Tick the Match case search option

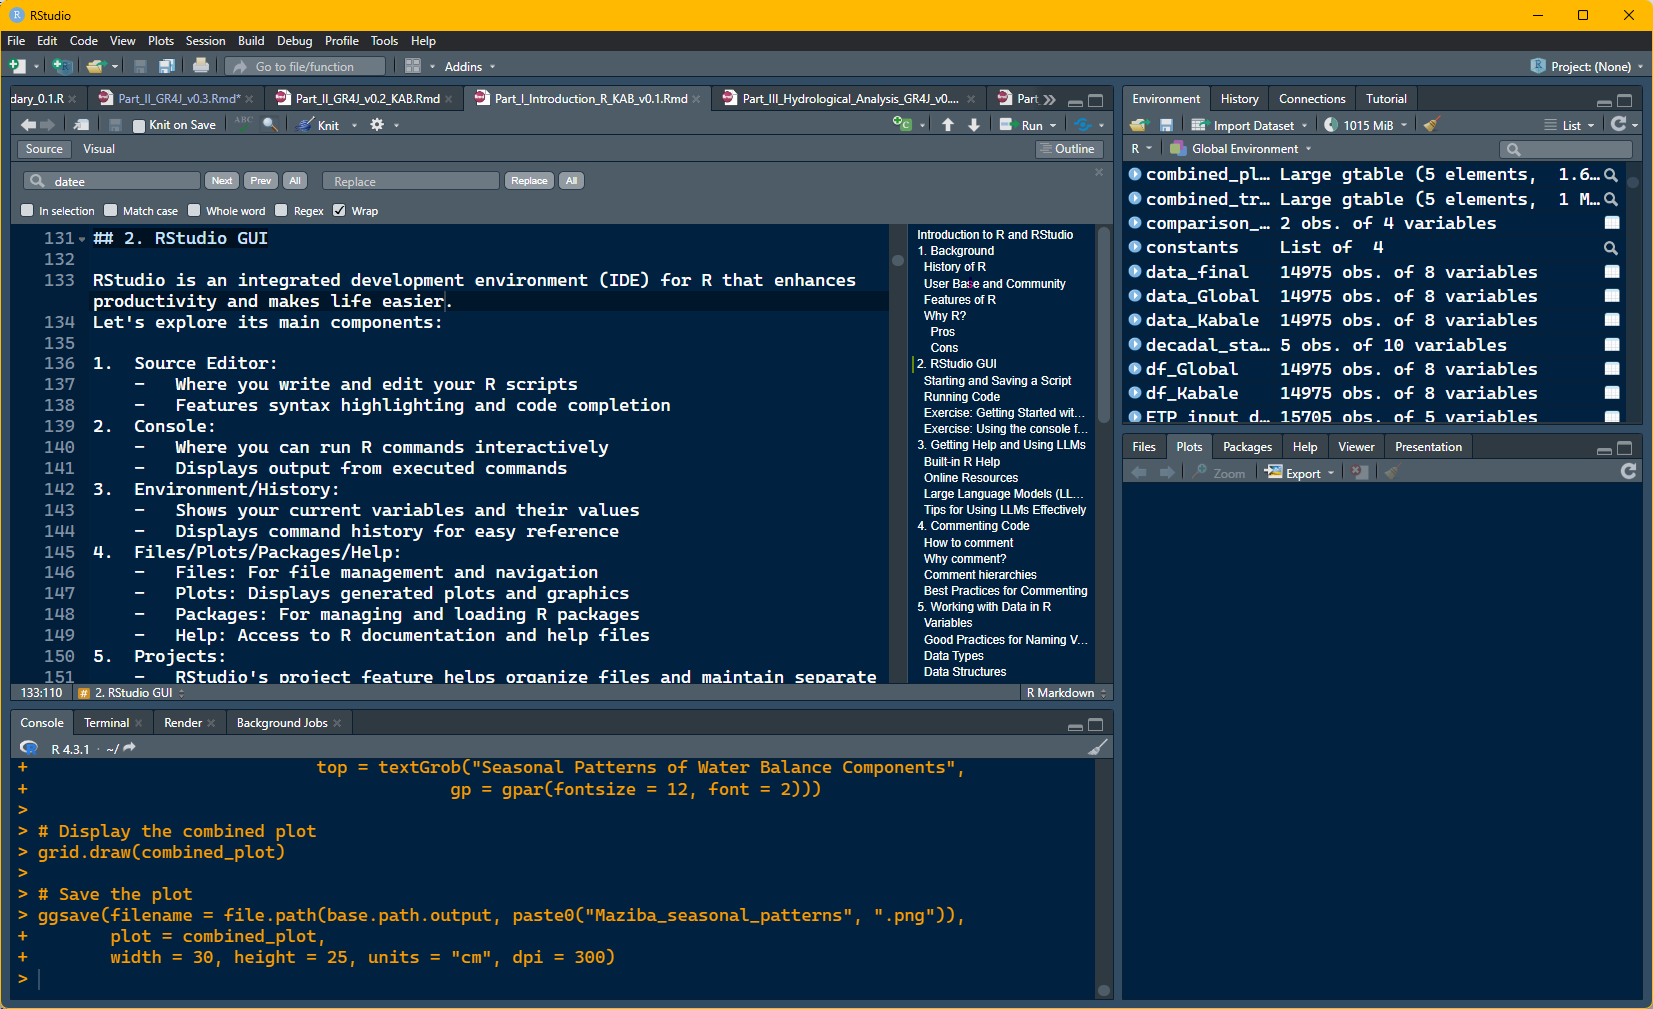pyautogui.click(x=112, y=211)
